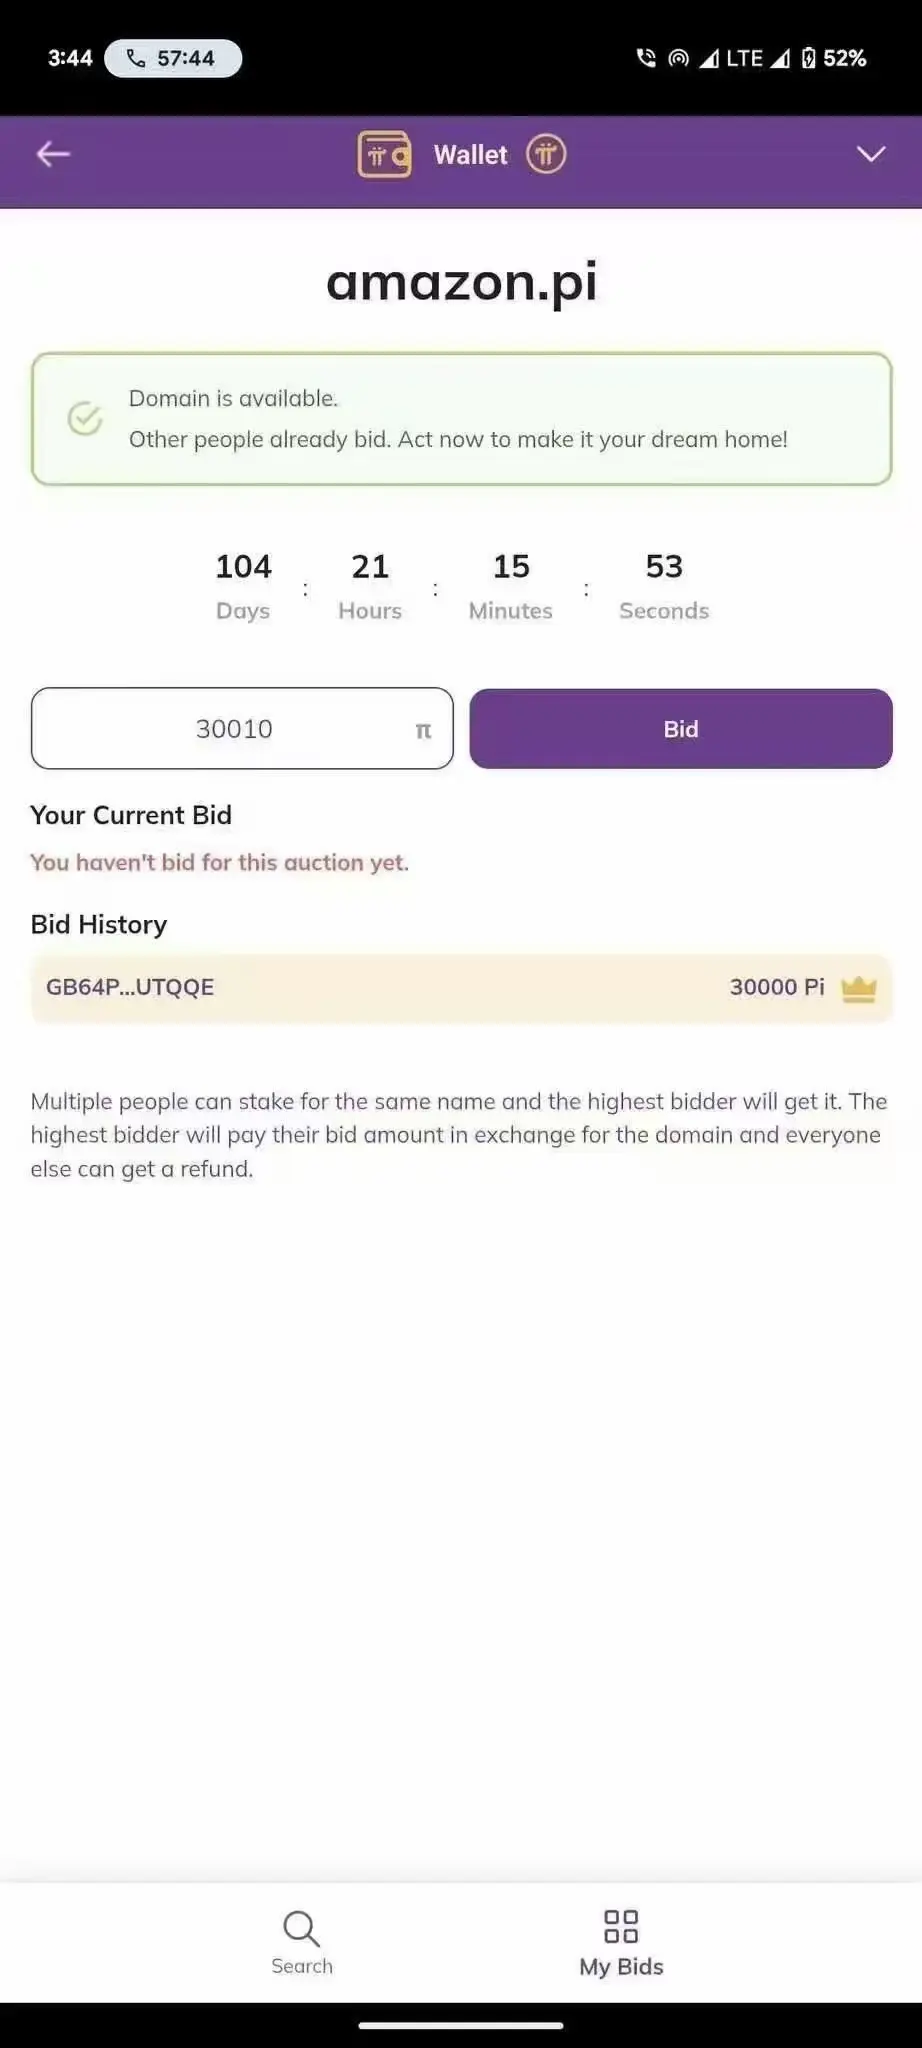Tap the green checkmark availability icon

click(x=85, y=418)
